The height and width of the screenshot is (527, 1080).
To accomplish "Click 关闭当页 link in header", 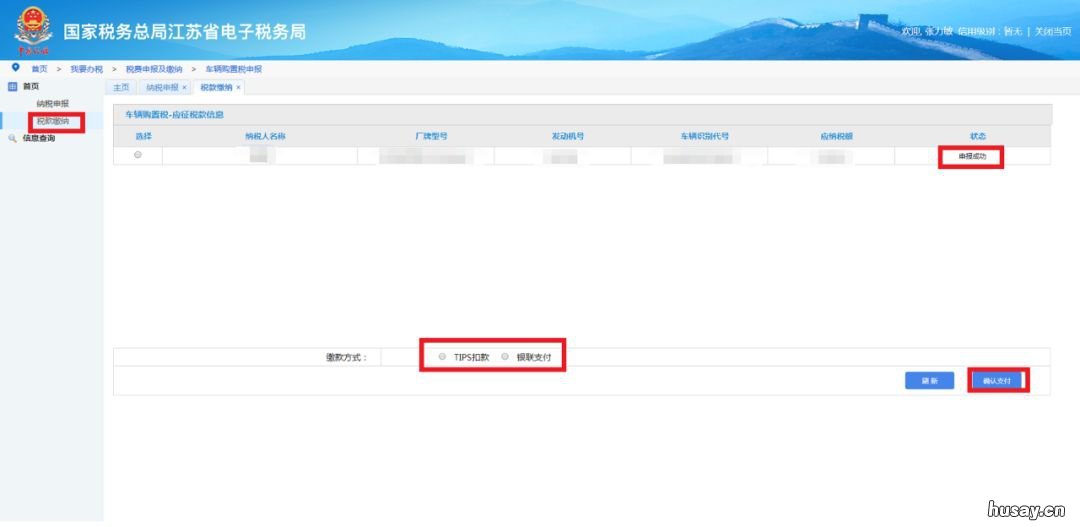I will 1053,32.
